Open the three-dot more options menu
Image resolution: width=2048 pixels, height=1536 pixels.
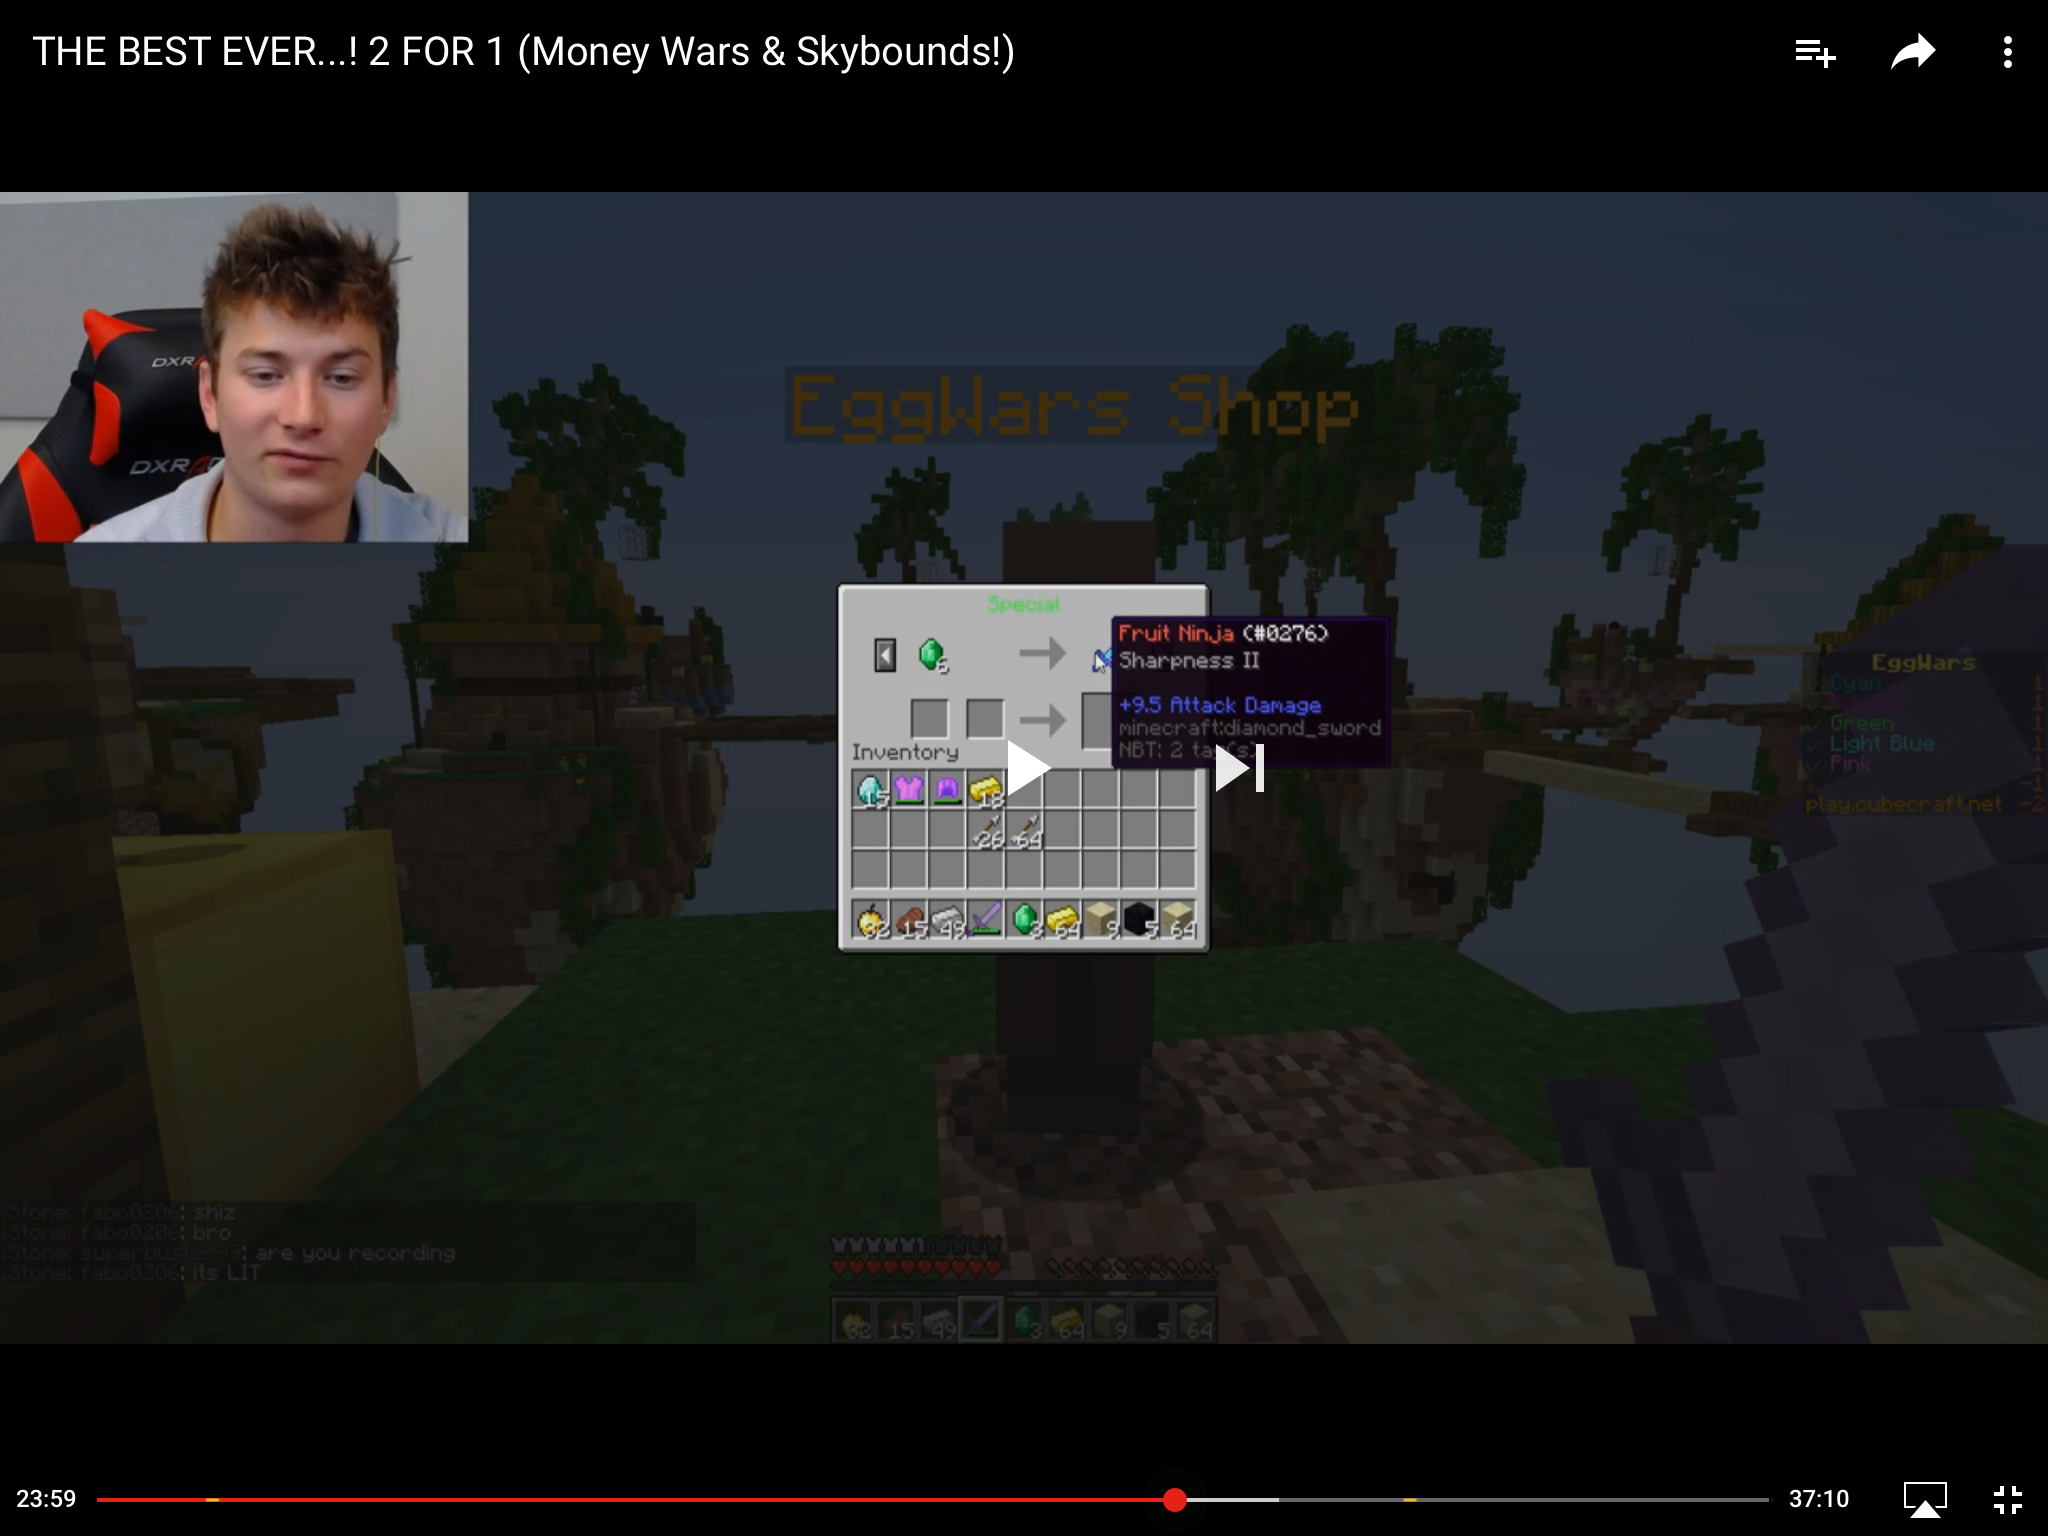(2007, 52)
